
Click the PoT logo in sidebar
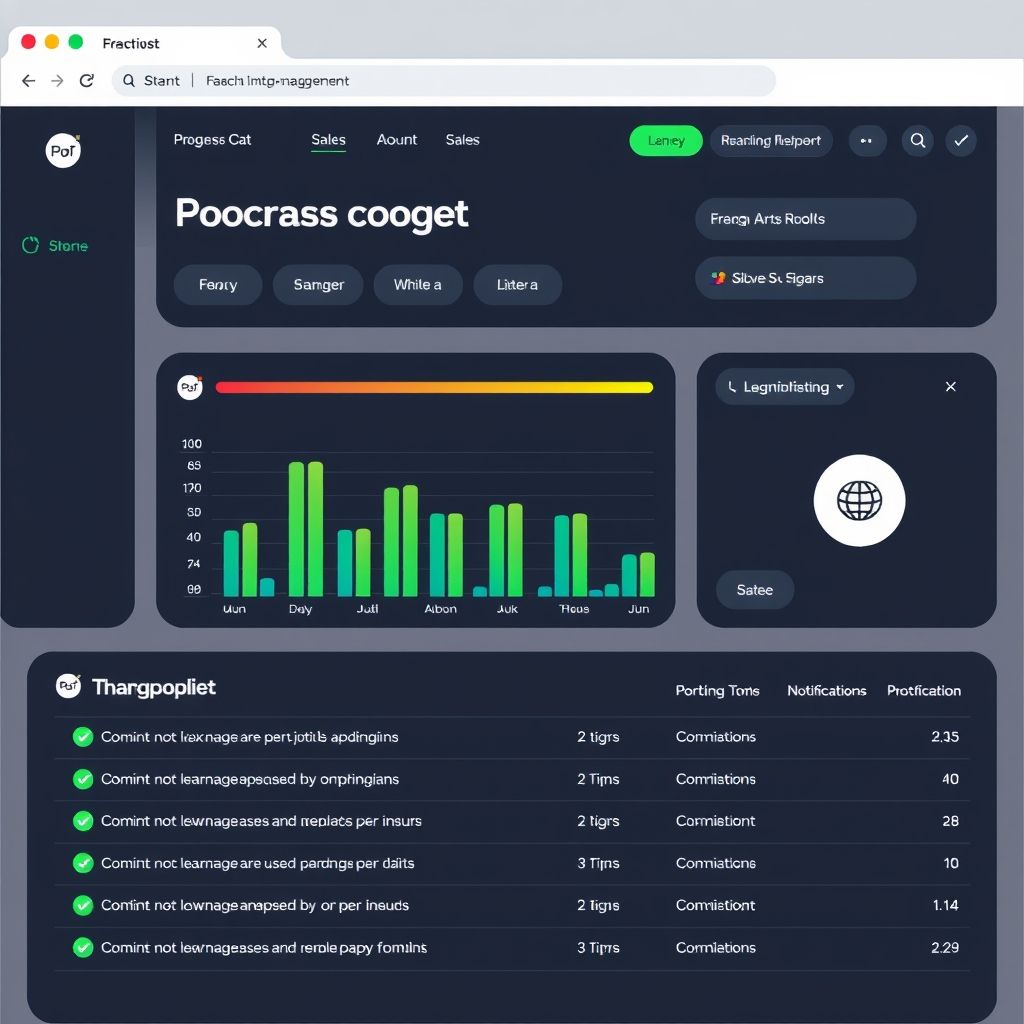(63, 150)
